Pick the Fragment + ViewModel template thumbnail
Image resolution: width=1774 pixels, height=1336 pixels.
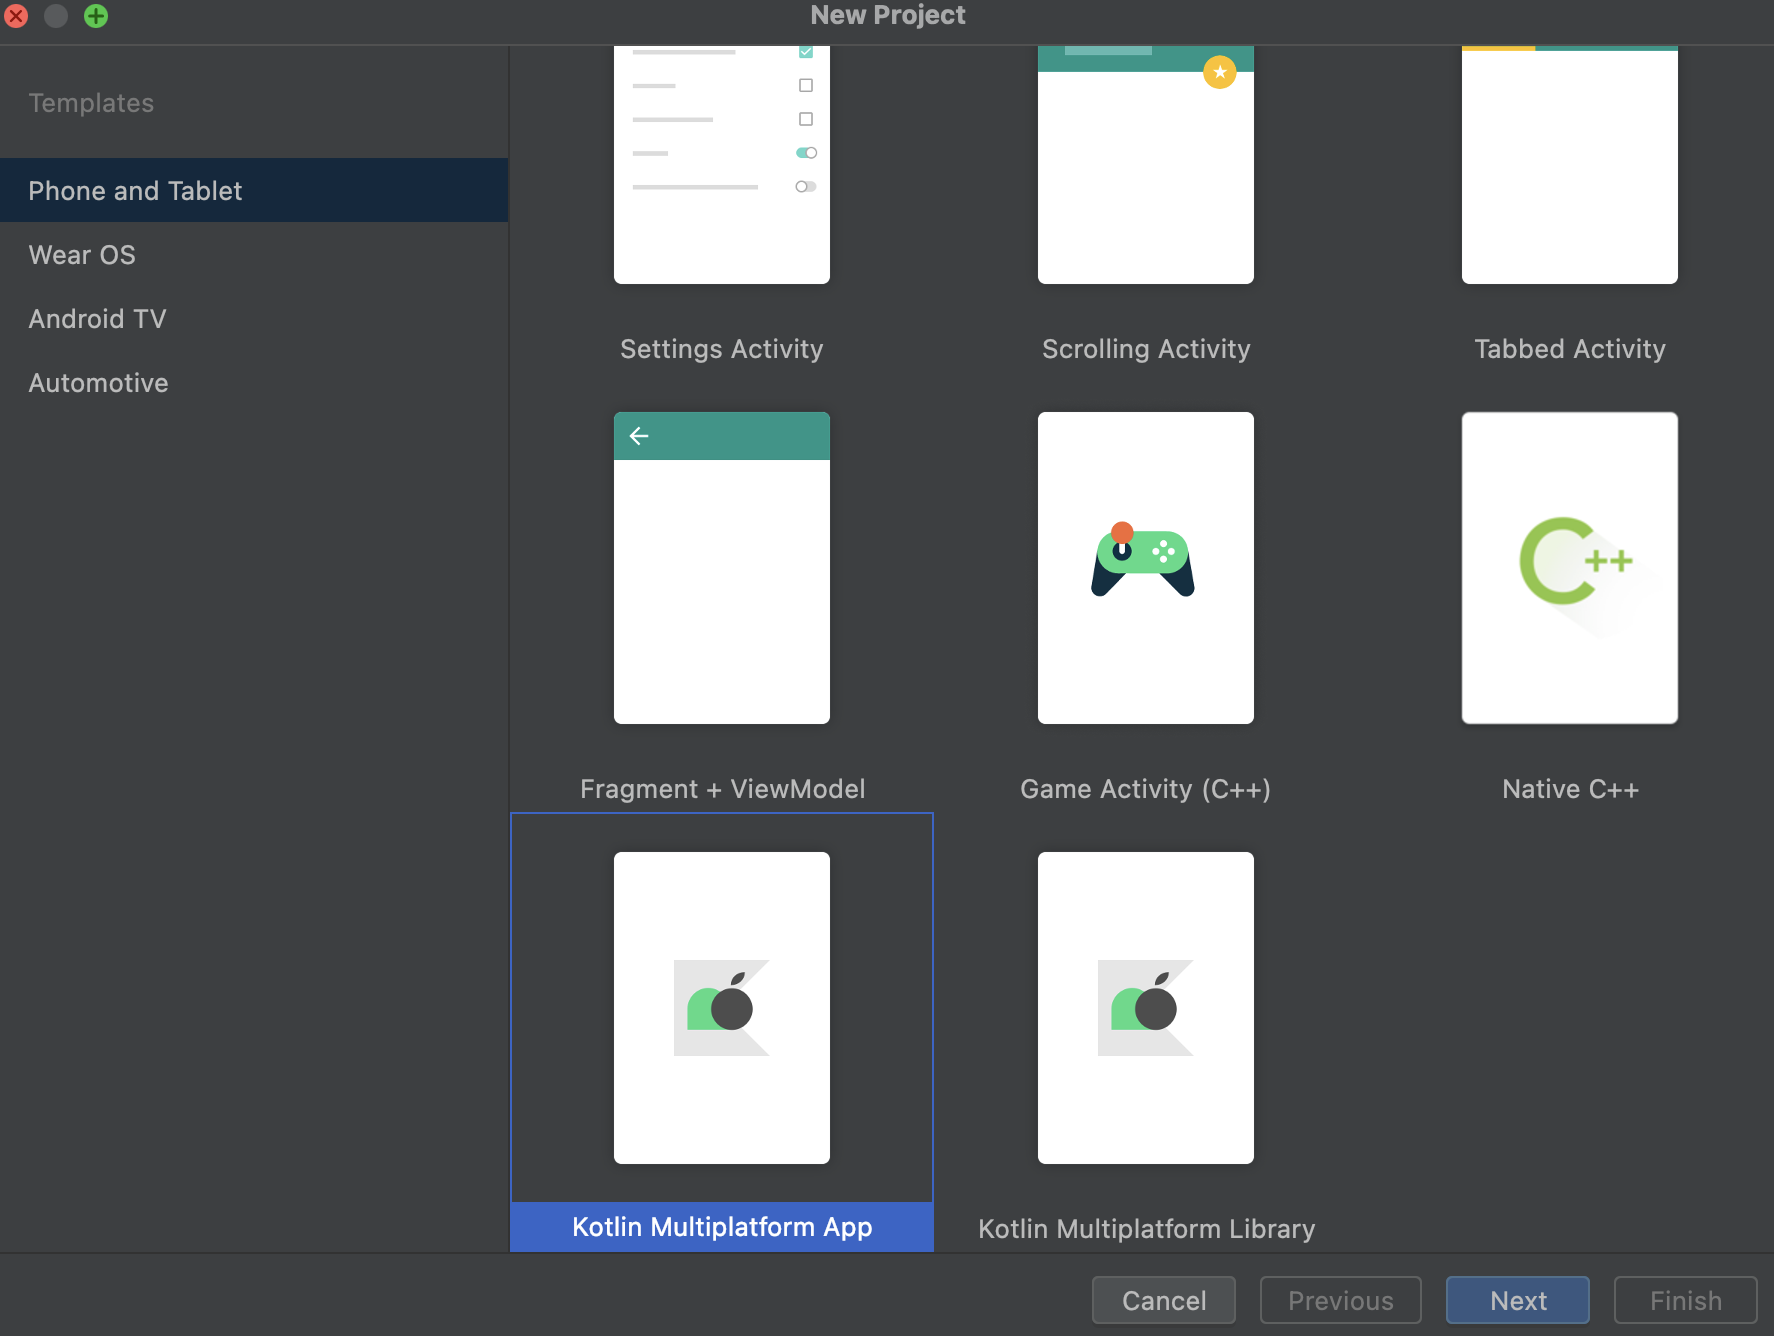pos(721,568)
